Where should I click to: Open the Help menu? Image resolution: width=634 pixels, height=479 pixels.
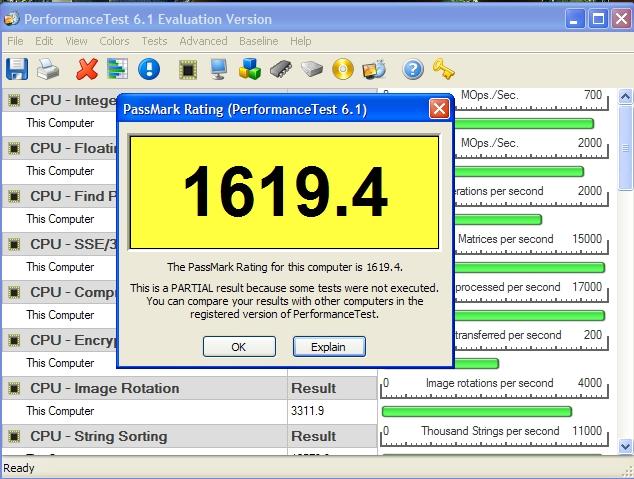pyautogui.click(x=300, y=41)
